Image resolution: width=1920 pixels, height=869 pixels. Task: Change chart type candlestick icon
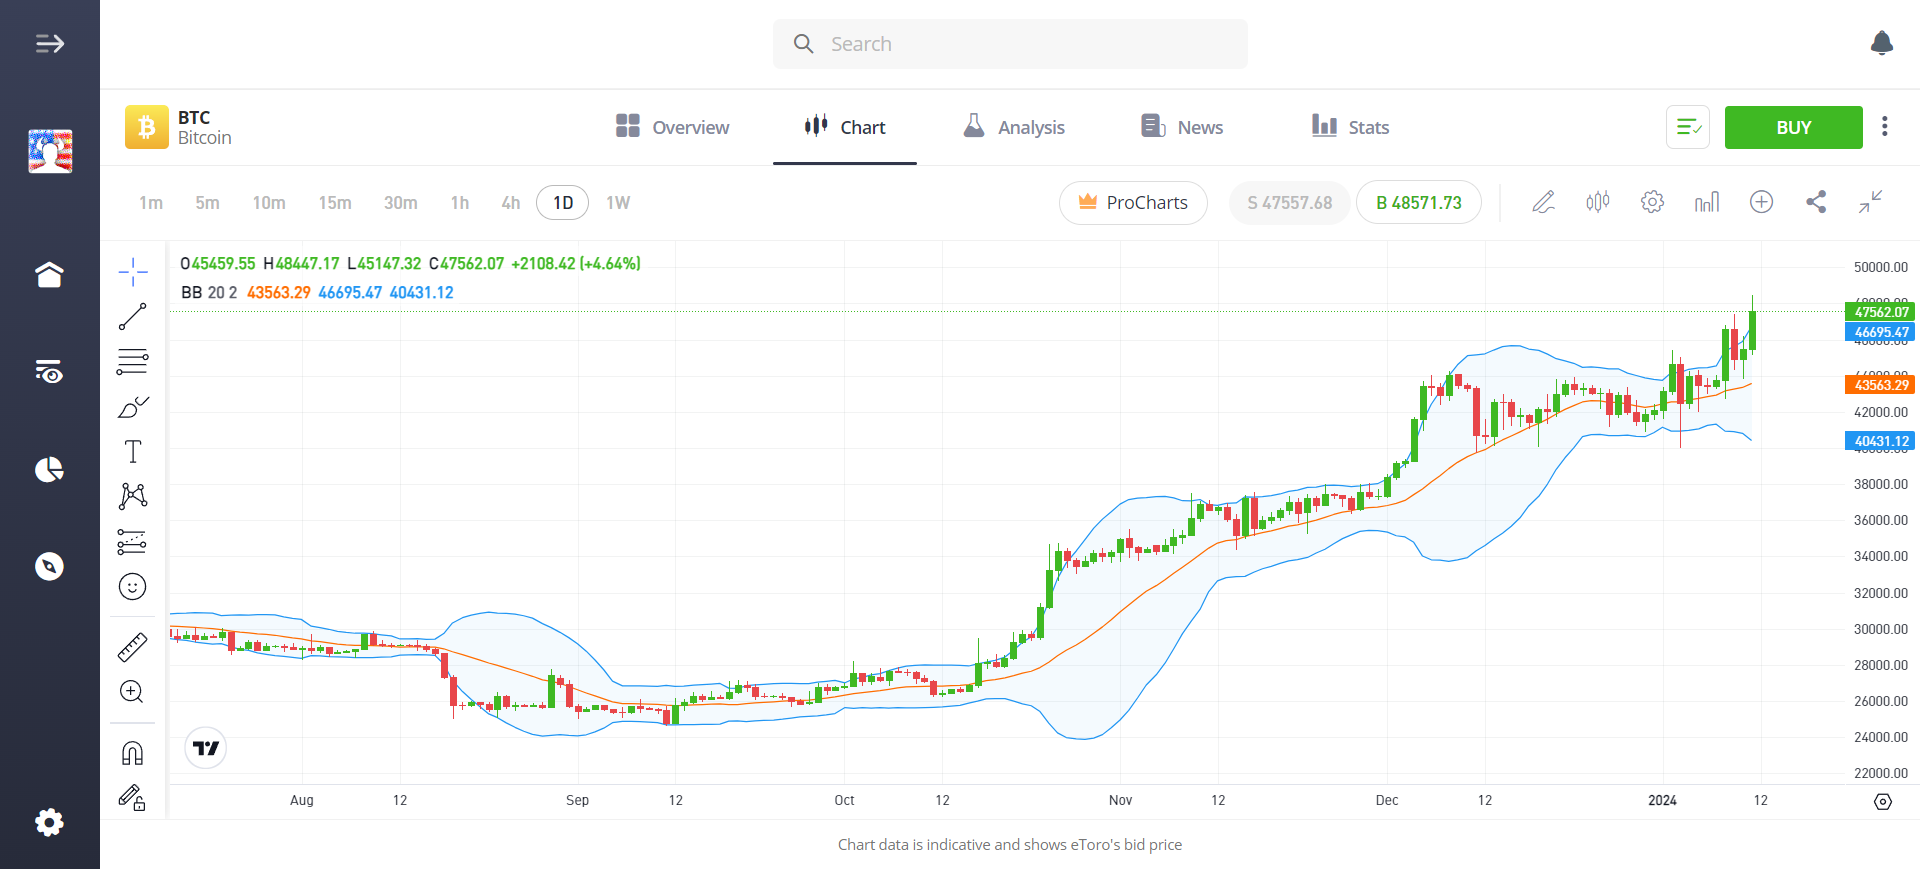(x=1598, y=202)
